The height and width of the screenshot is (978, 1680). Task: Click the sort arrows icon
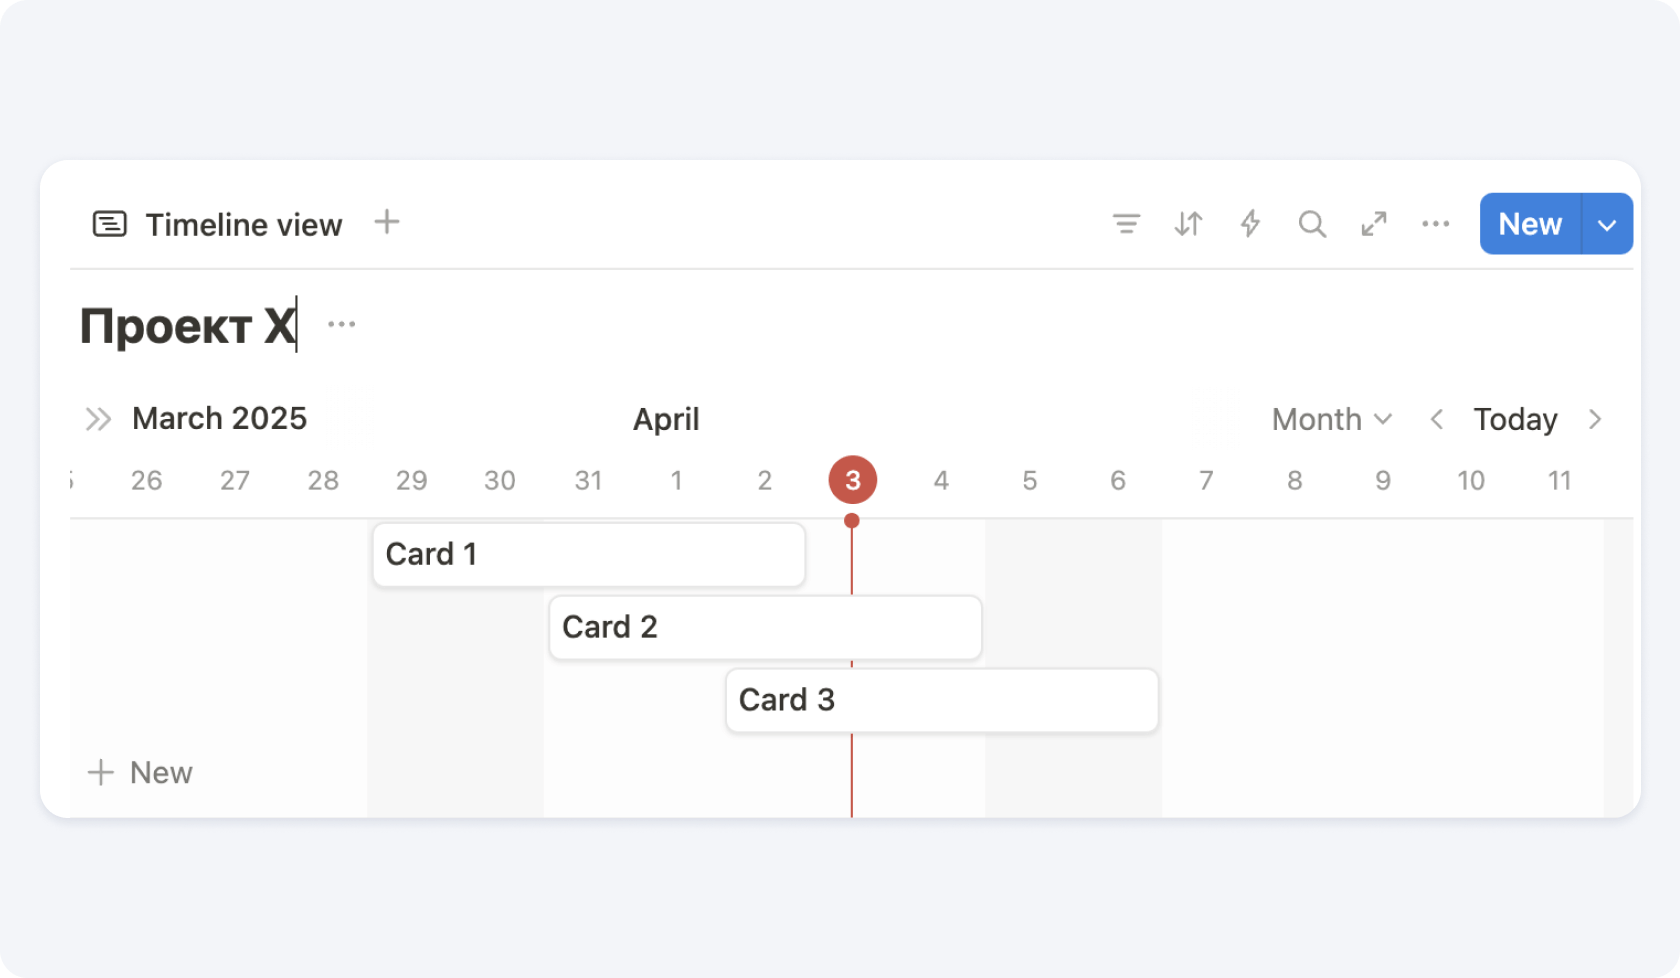(1188, 224)
